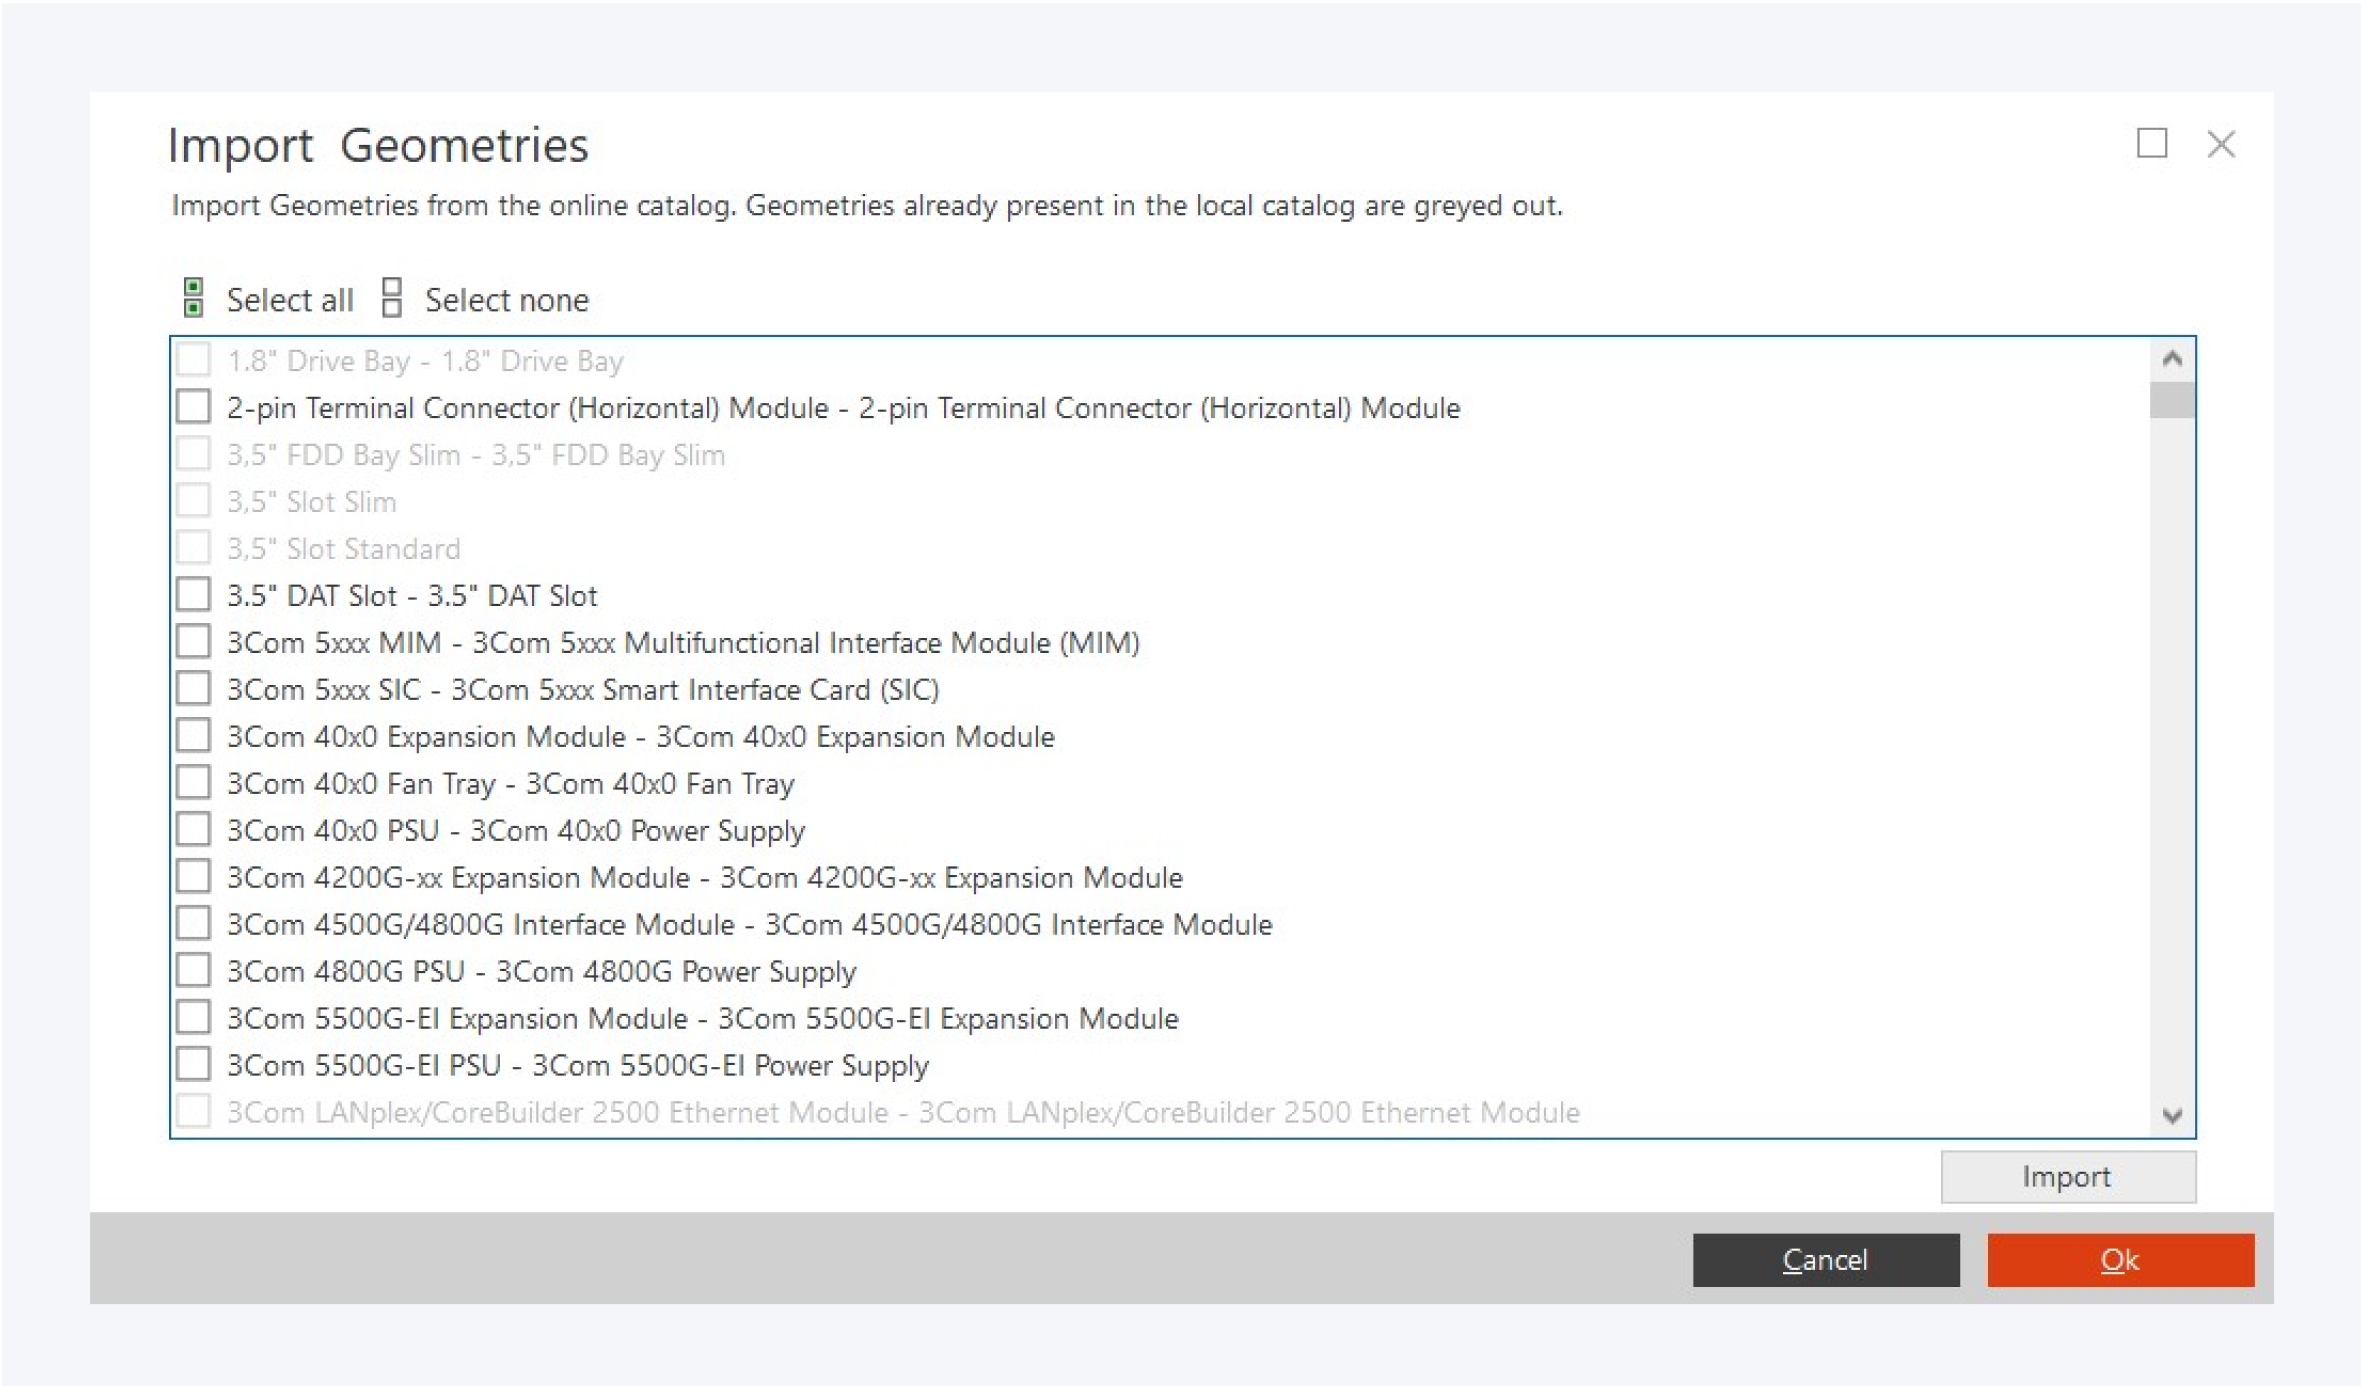The width and height of the screenshot is (2361, 1386).
Task: Click the Select none icon
Action: pyautogui.click(x=392, y=298)
